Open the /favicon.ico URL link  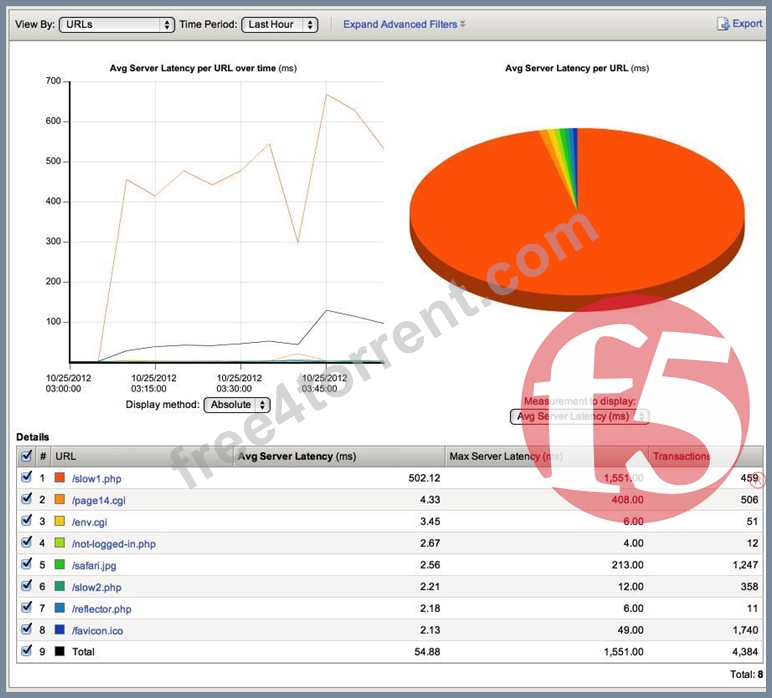97,630
